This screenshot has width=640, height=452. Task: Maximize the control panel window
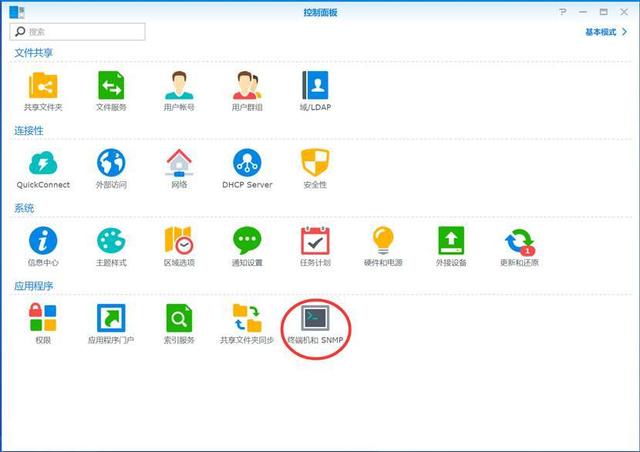pos(603,12)
